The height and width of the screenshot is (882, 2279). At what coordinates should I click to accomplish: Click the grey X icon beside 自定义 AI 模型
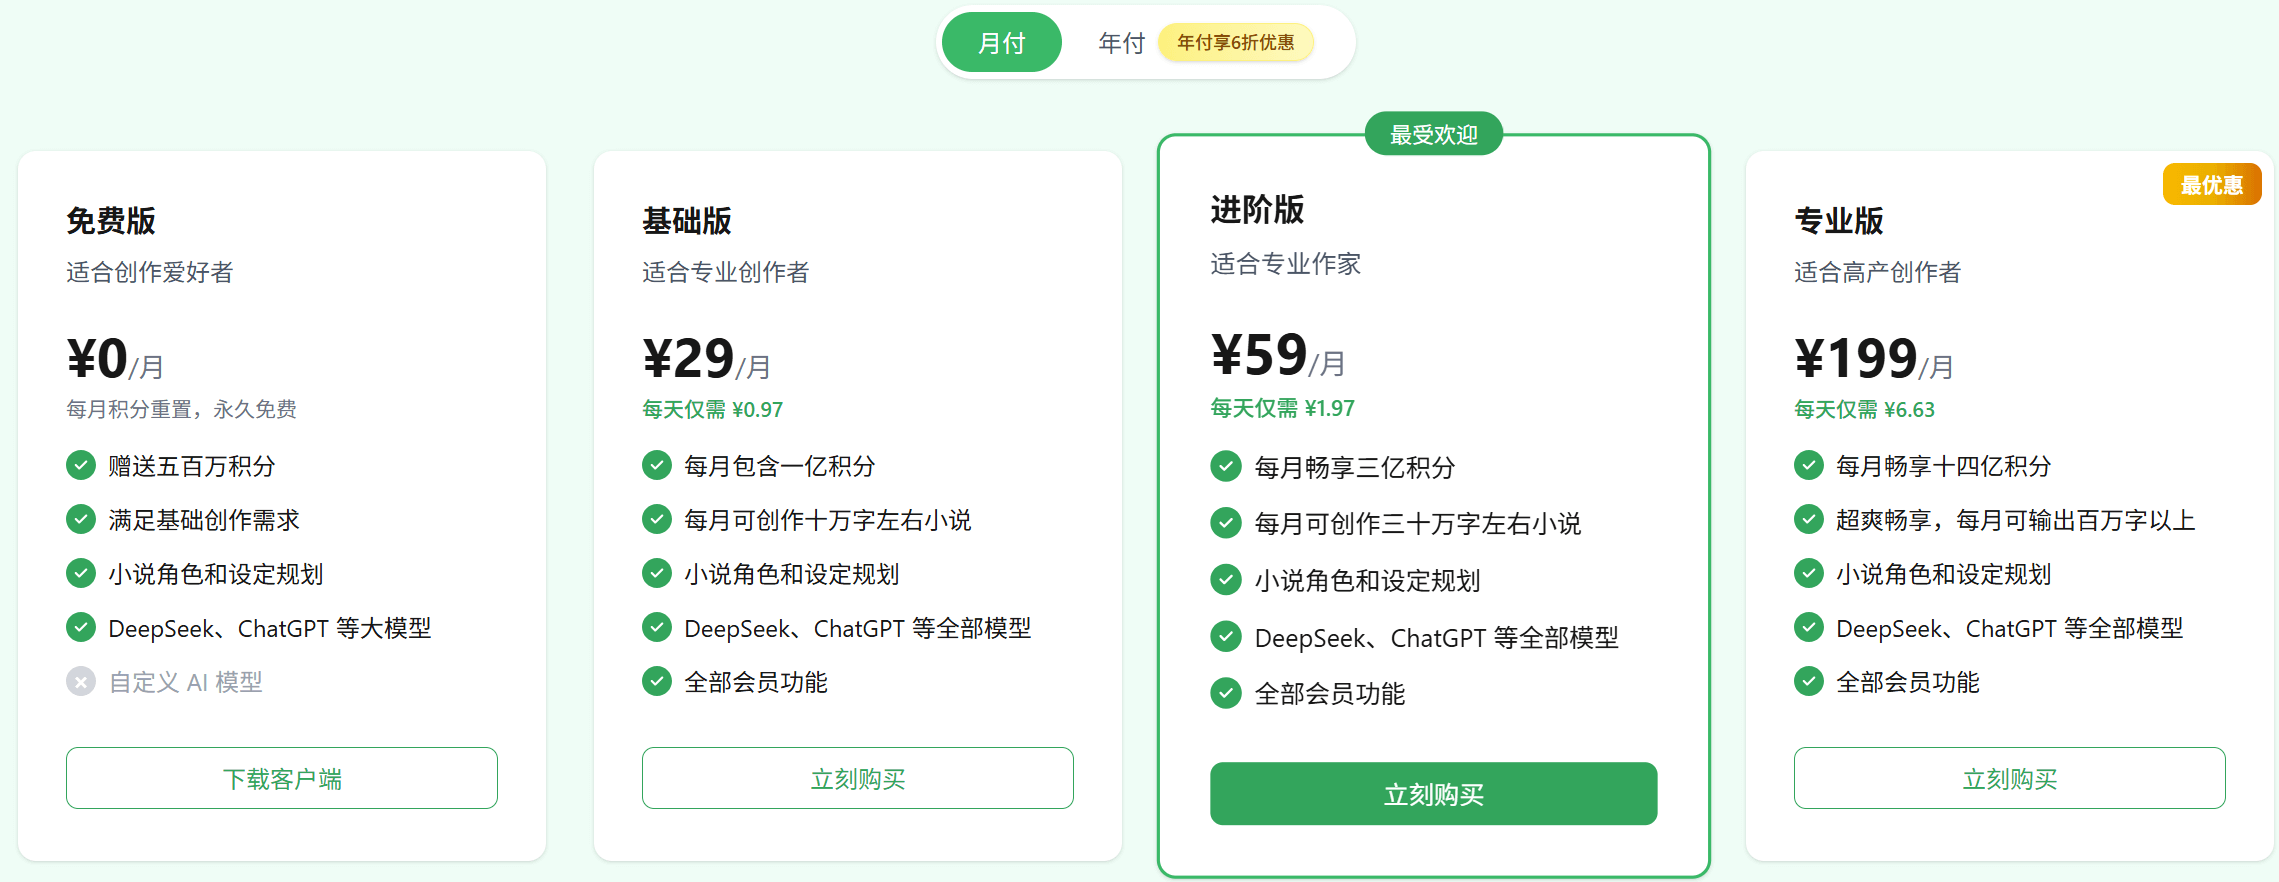click(x=81, y=682)
